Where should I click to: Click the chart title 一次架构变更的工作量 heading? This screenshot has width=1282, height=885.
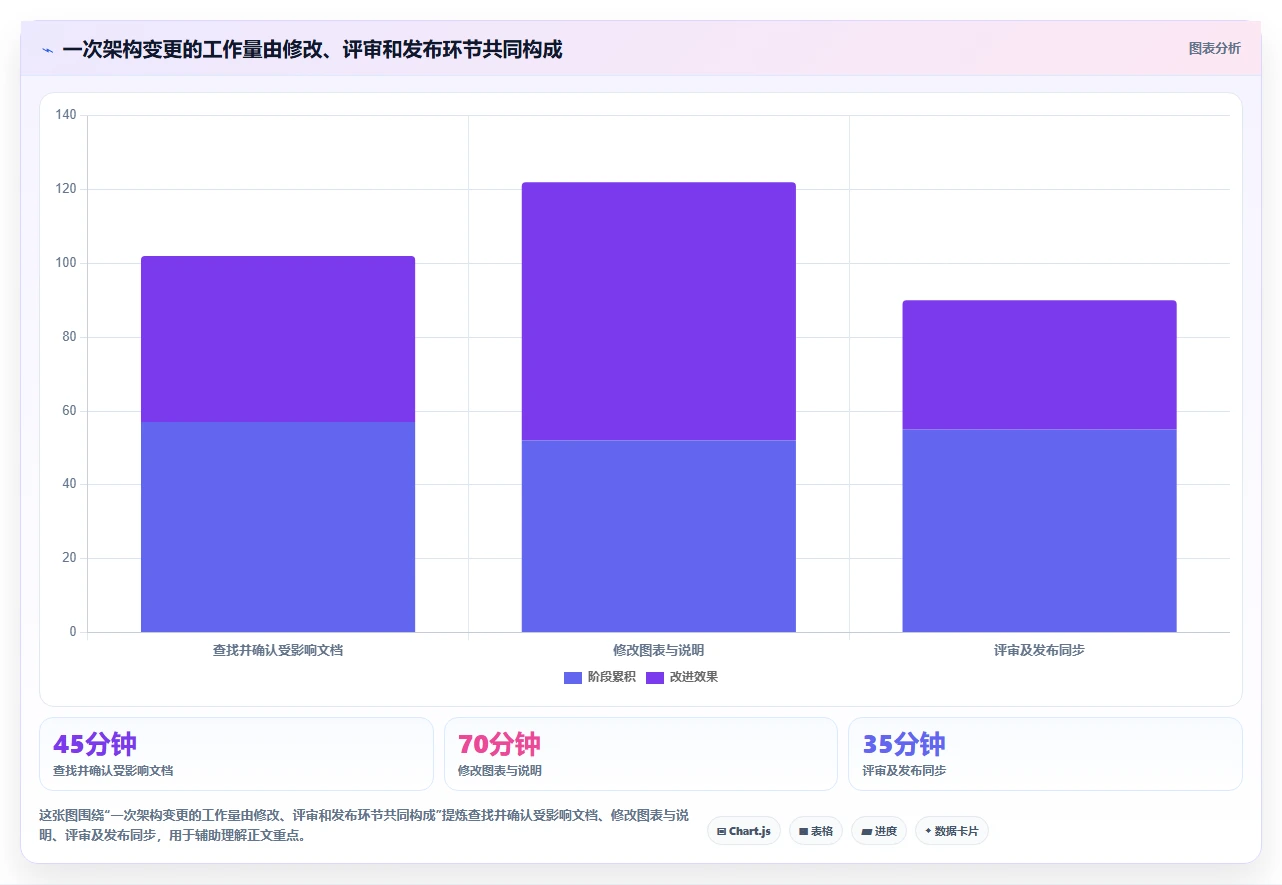312,49
